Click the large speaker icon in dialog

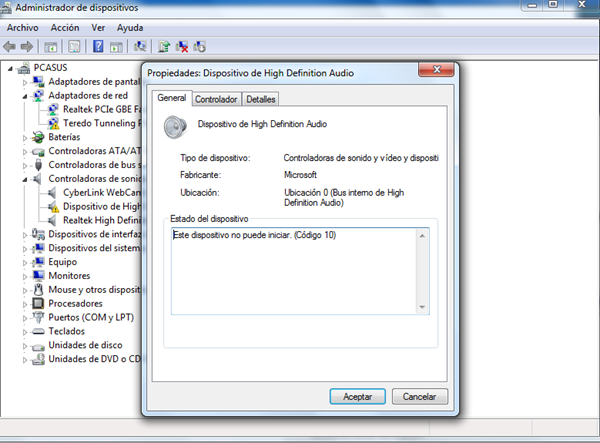pyautogui.click(x=175, y=127)
